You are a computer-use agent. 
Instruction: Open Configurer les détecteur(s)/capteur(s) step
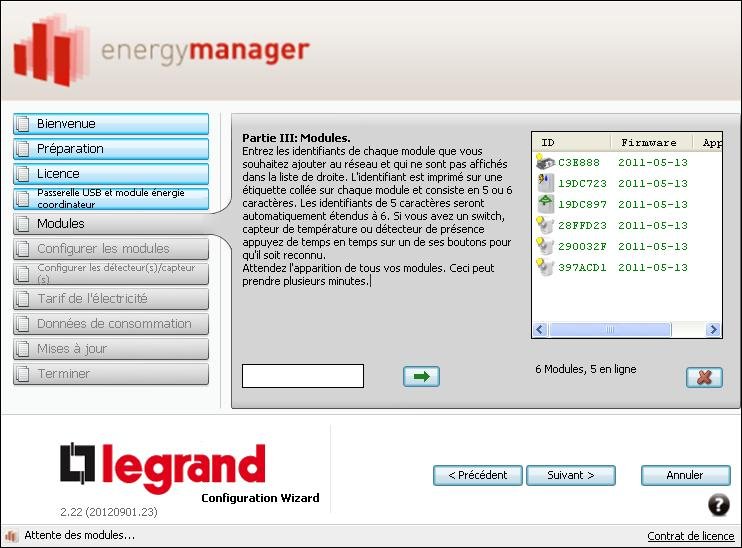(111, 274)
